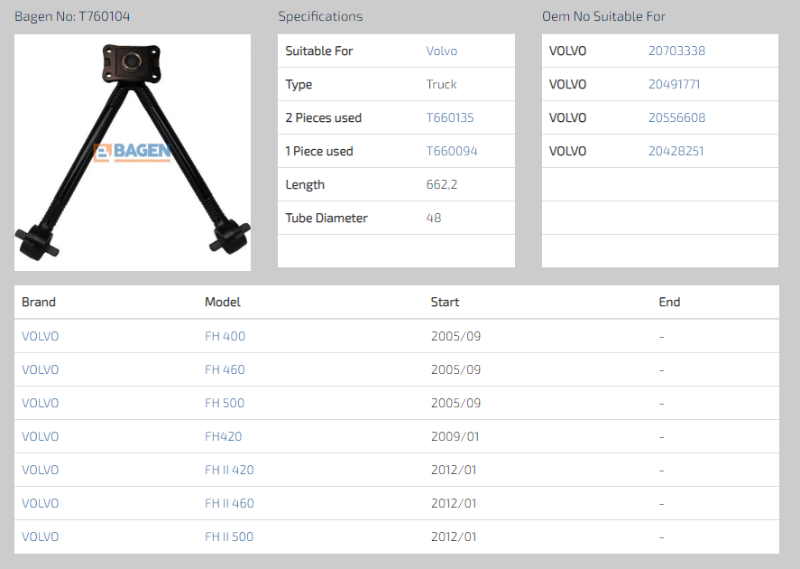Click the 'Oem No Suitable For' heading

(604, 16)
